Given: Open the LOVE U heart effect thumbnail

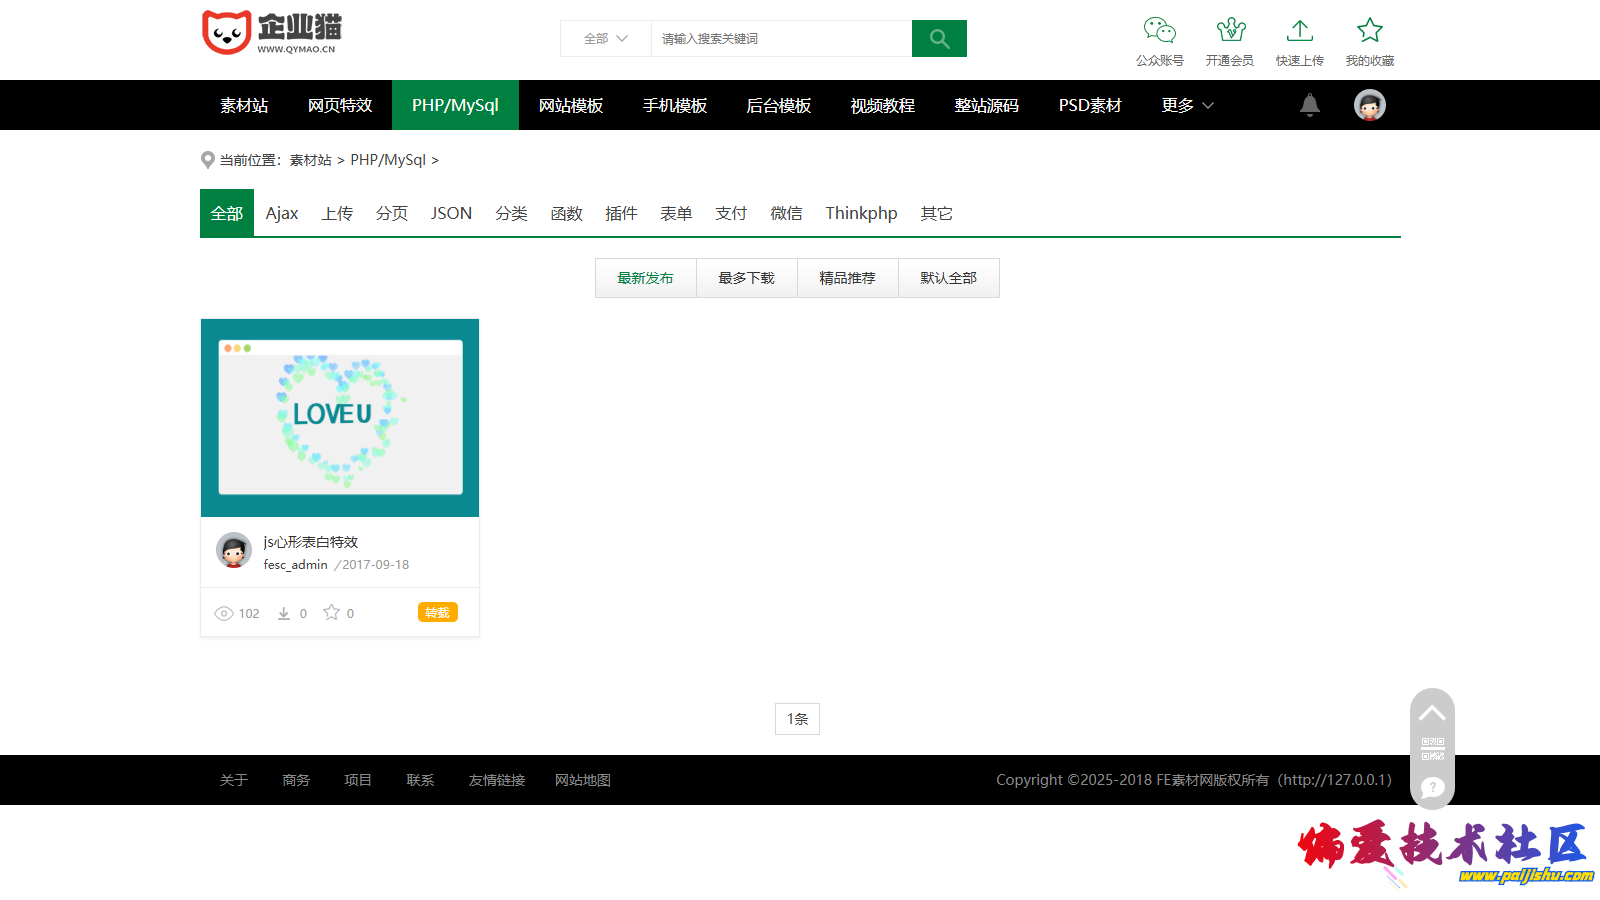Looking at the screenshot, I should coord(340,418).
